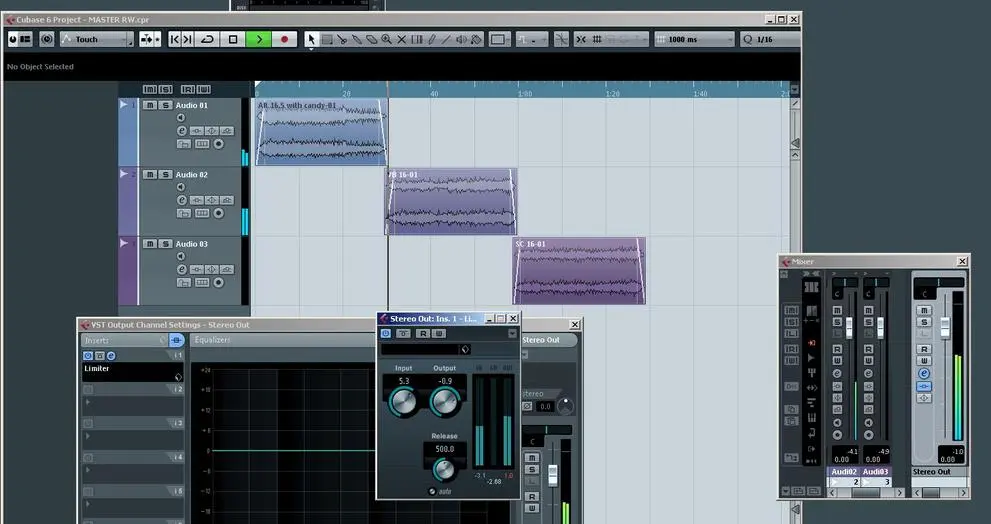Viewport: 991px width, 524px height.
Task: Click the Limiter Output knob
Action: click(x=445, y=401)
